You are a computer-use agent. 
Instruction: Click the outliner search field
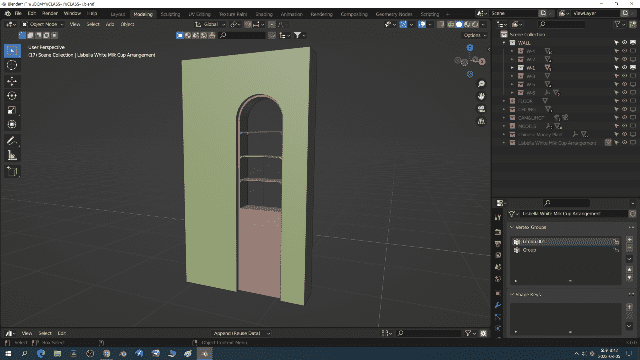coord(561,24)
